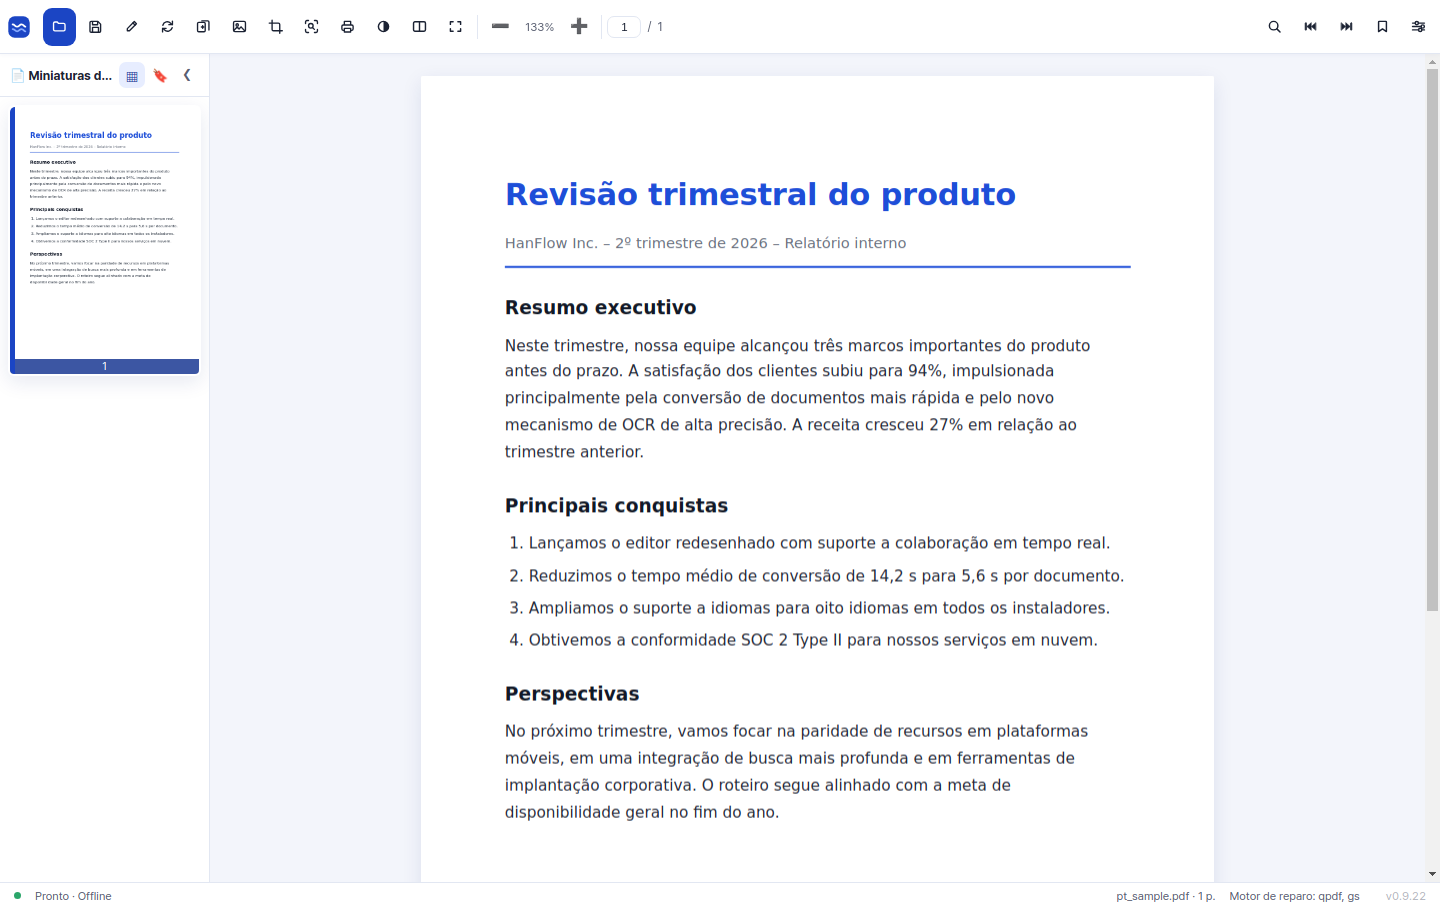Click the 'pt_sample.pdf · 1 p.' status text
1440x908 pixels.
(x=1166, y=896)
